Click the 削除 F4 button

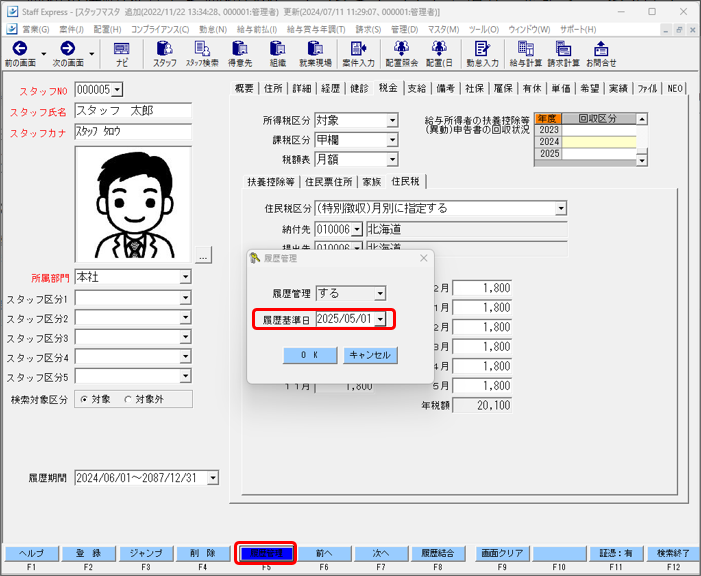point(203,554)
